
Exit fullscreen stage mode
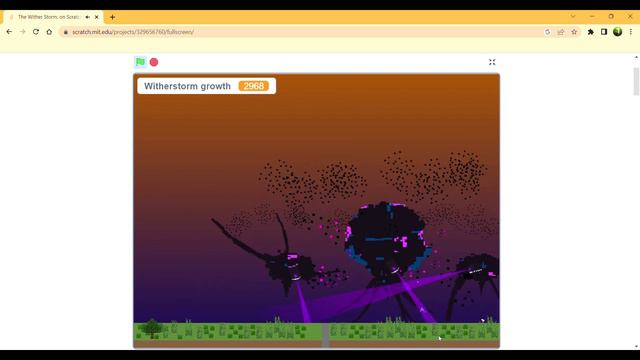tap(492, 62)
